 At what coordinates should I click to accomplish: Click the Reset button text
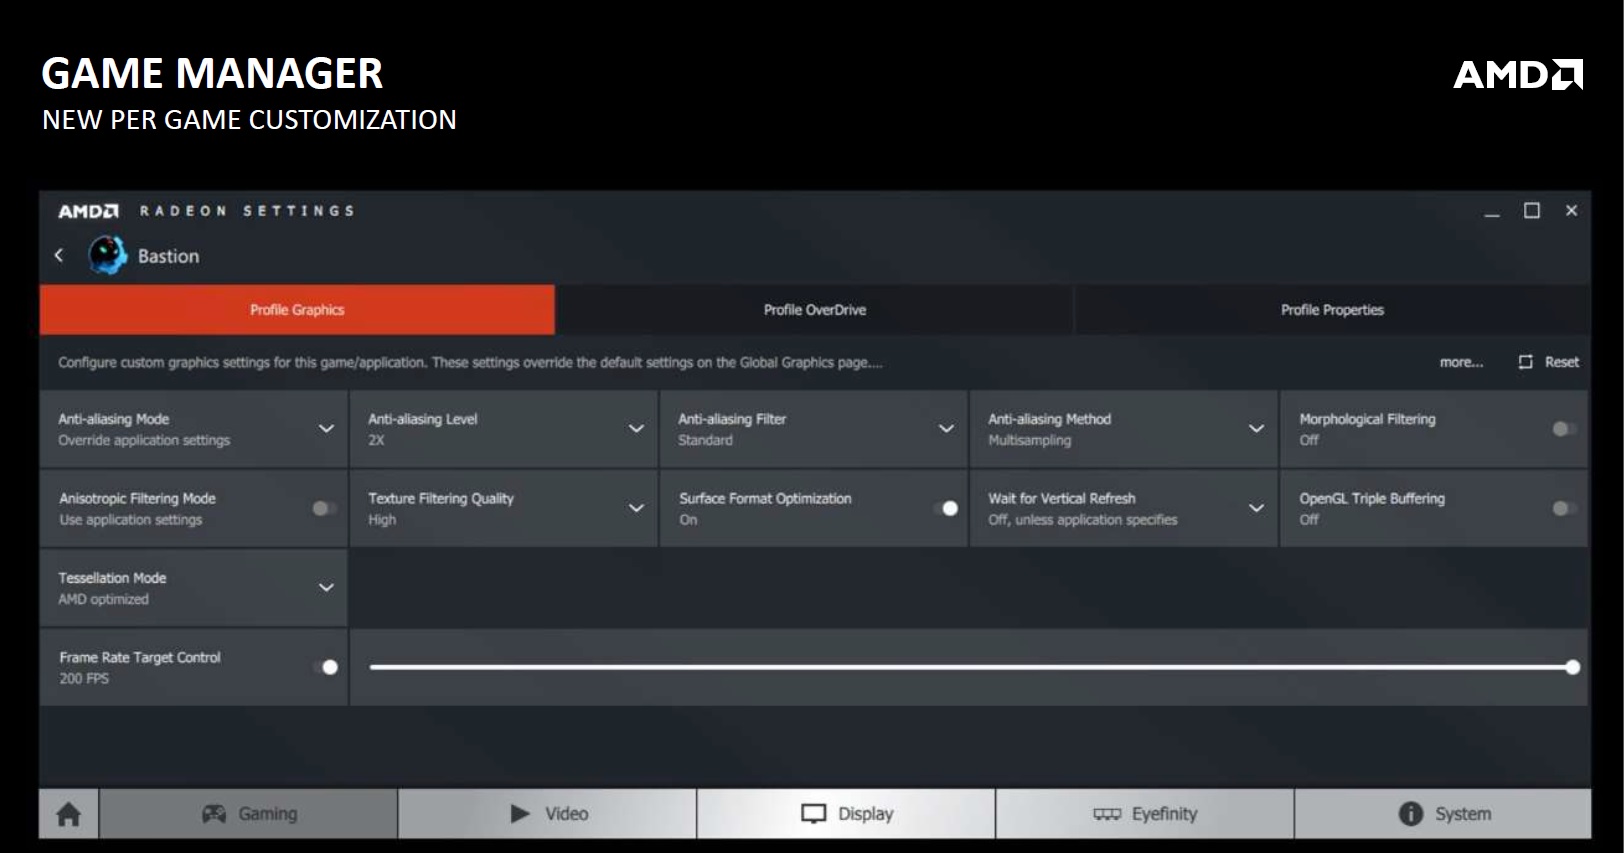point(1562,362)
